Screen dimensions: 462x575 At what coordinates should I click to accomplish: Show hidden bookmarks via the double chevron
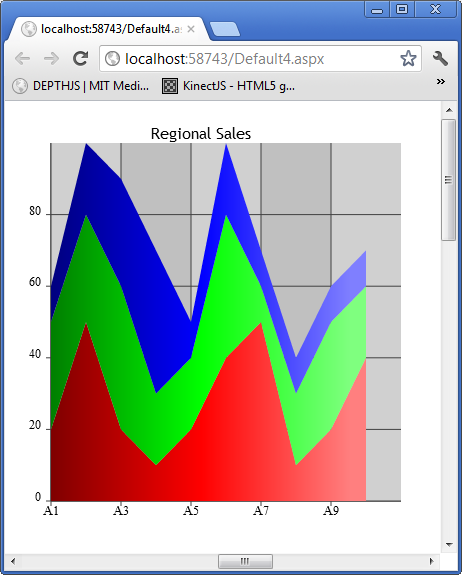(441, 81)
